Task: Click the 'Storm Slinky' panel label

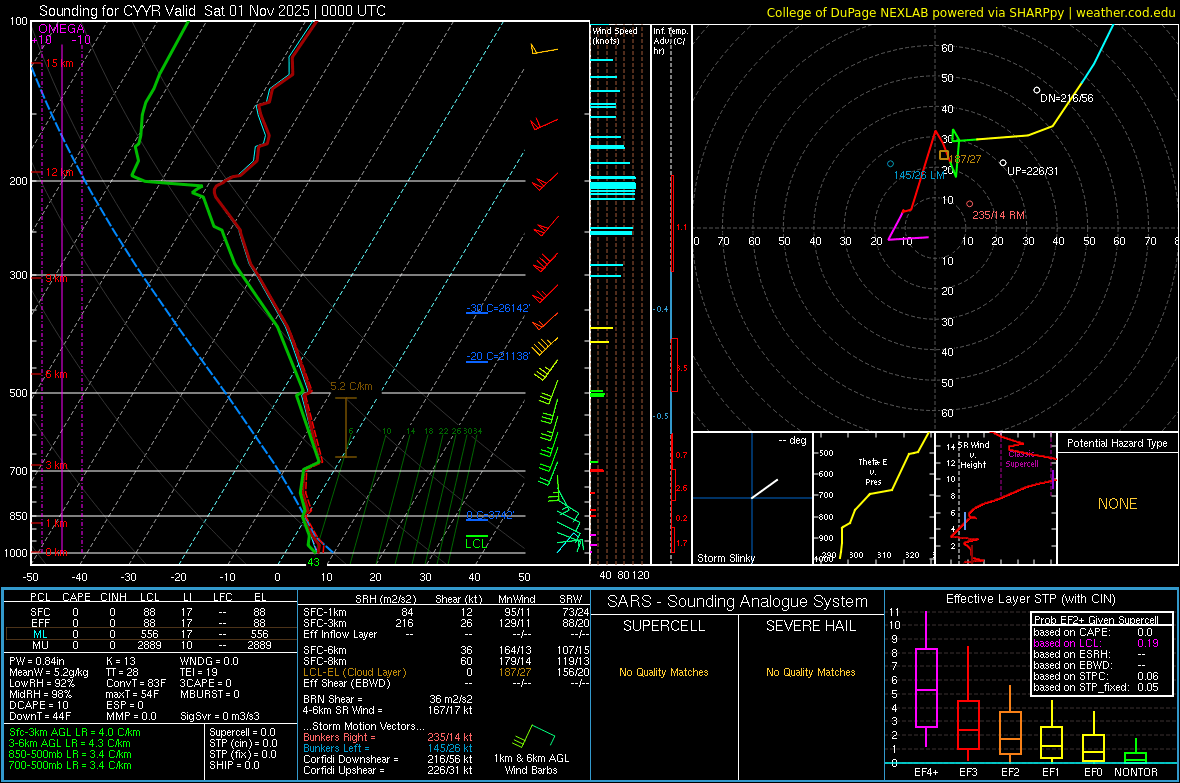Action: [x=725, y=558]
